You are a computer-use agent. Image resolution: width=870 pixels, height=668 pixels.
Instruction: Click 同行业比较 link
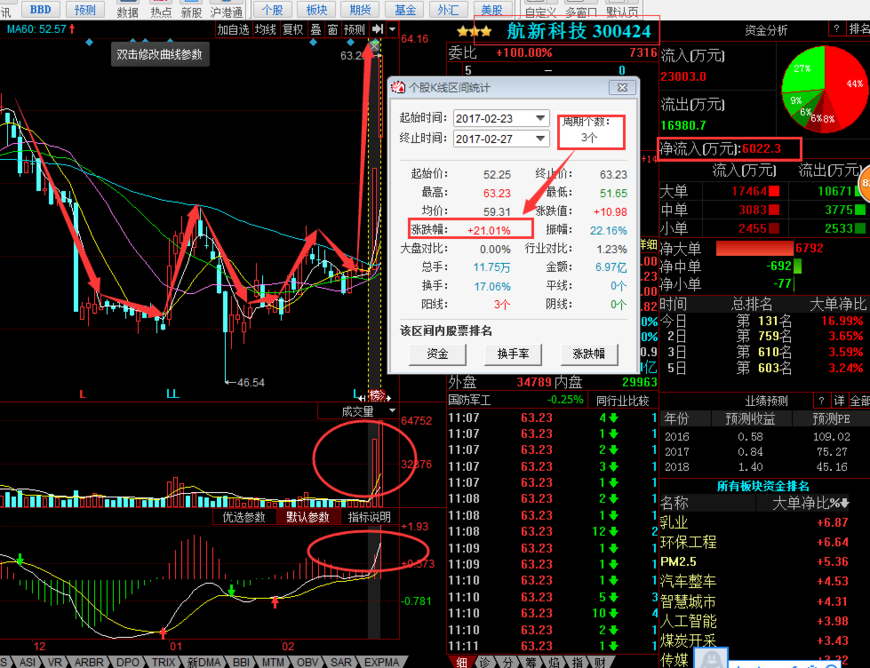click(623, 401)
